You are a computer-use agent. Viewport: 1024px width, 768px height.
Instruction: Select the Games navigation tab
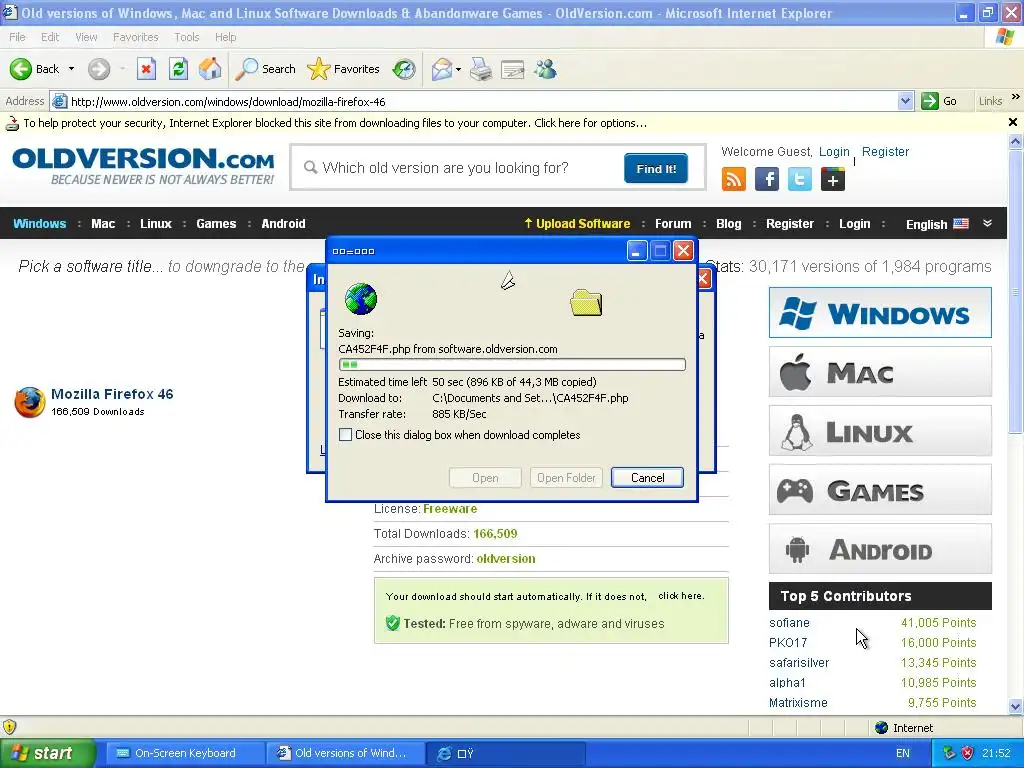coord(216,223)
